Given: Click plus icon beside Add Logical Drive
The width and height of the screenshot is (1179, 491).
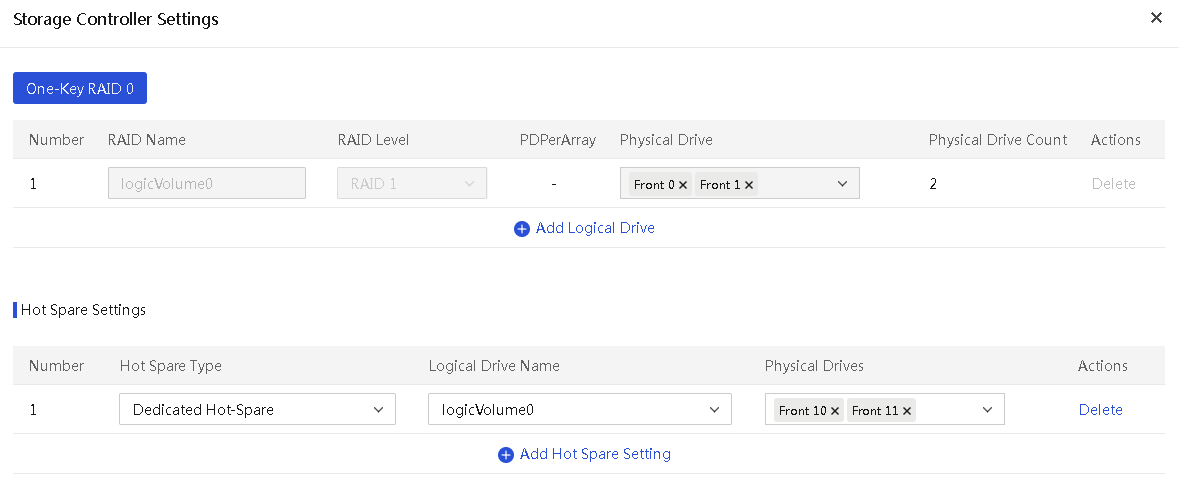Looking at the screenshot, I should (x=522, y=229).
